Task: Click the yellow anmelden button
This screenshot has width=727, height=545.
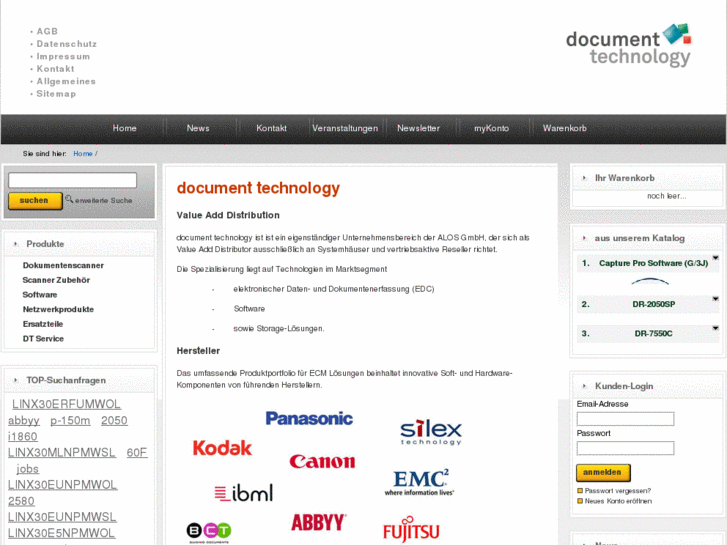Action: pyautogui.click(x=603, y=472)
